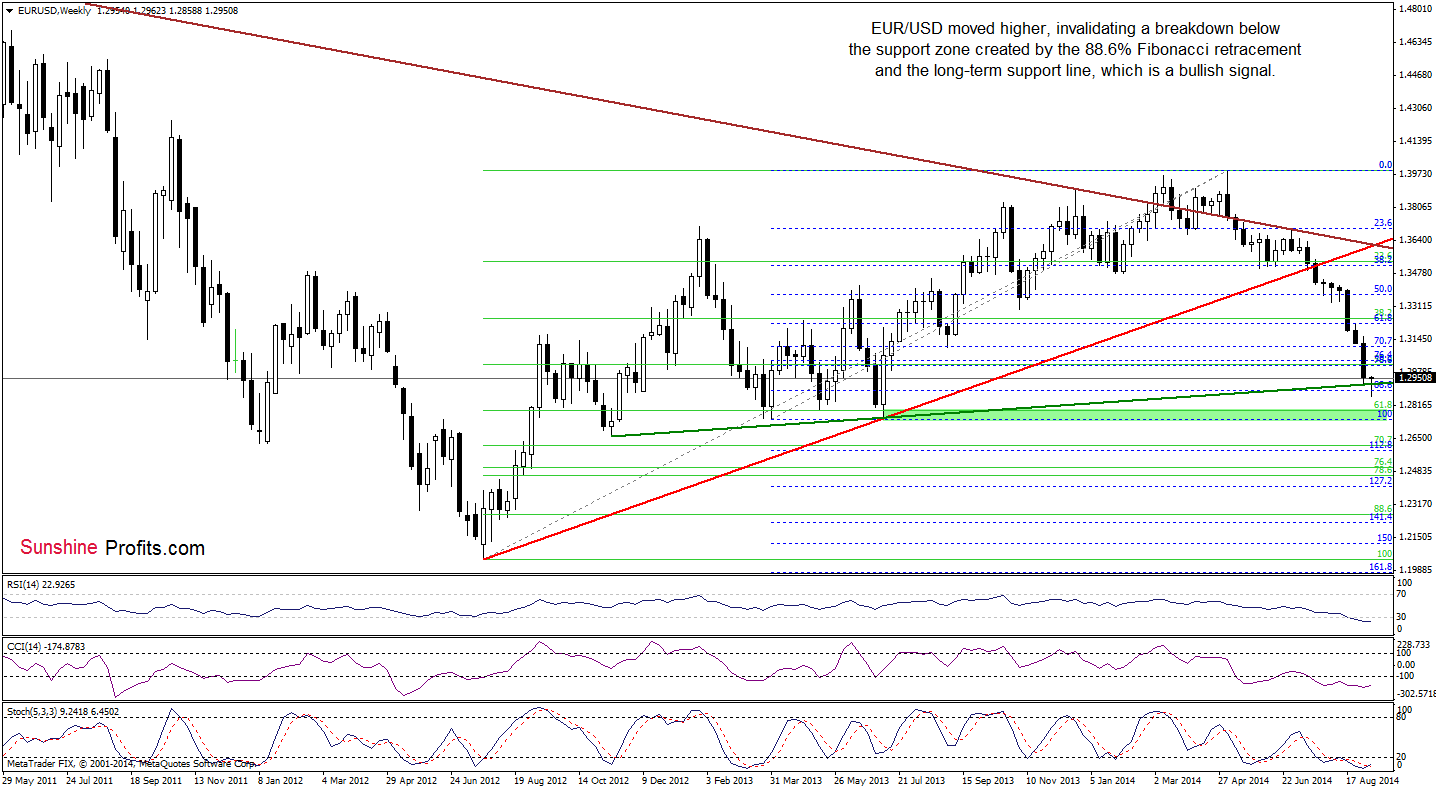Click the 1.26500 price axis label
Image resolution: width=1436 pixels, height=789 pixels.
[x=1418, y=438]
